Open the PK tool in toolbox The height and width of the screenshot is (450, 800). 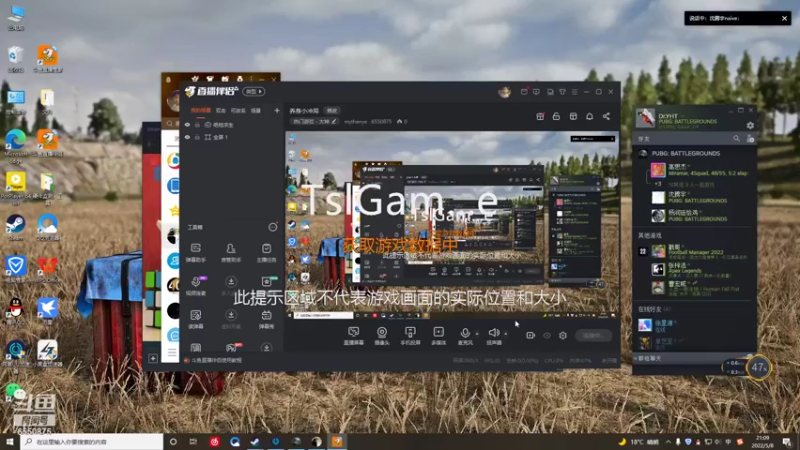point(231,348)
